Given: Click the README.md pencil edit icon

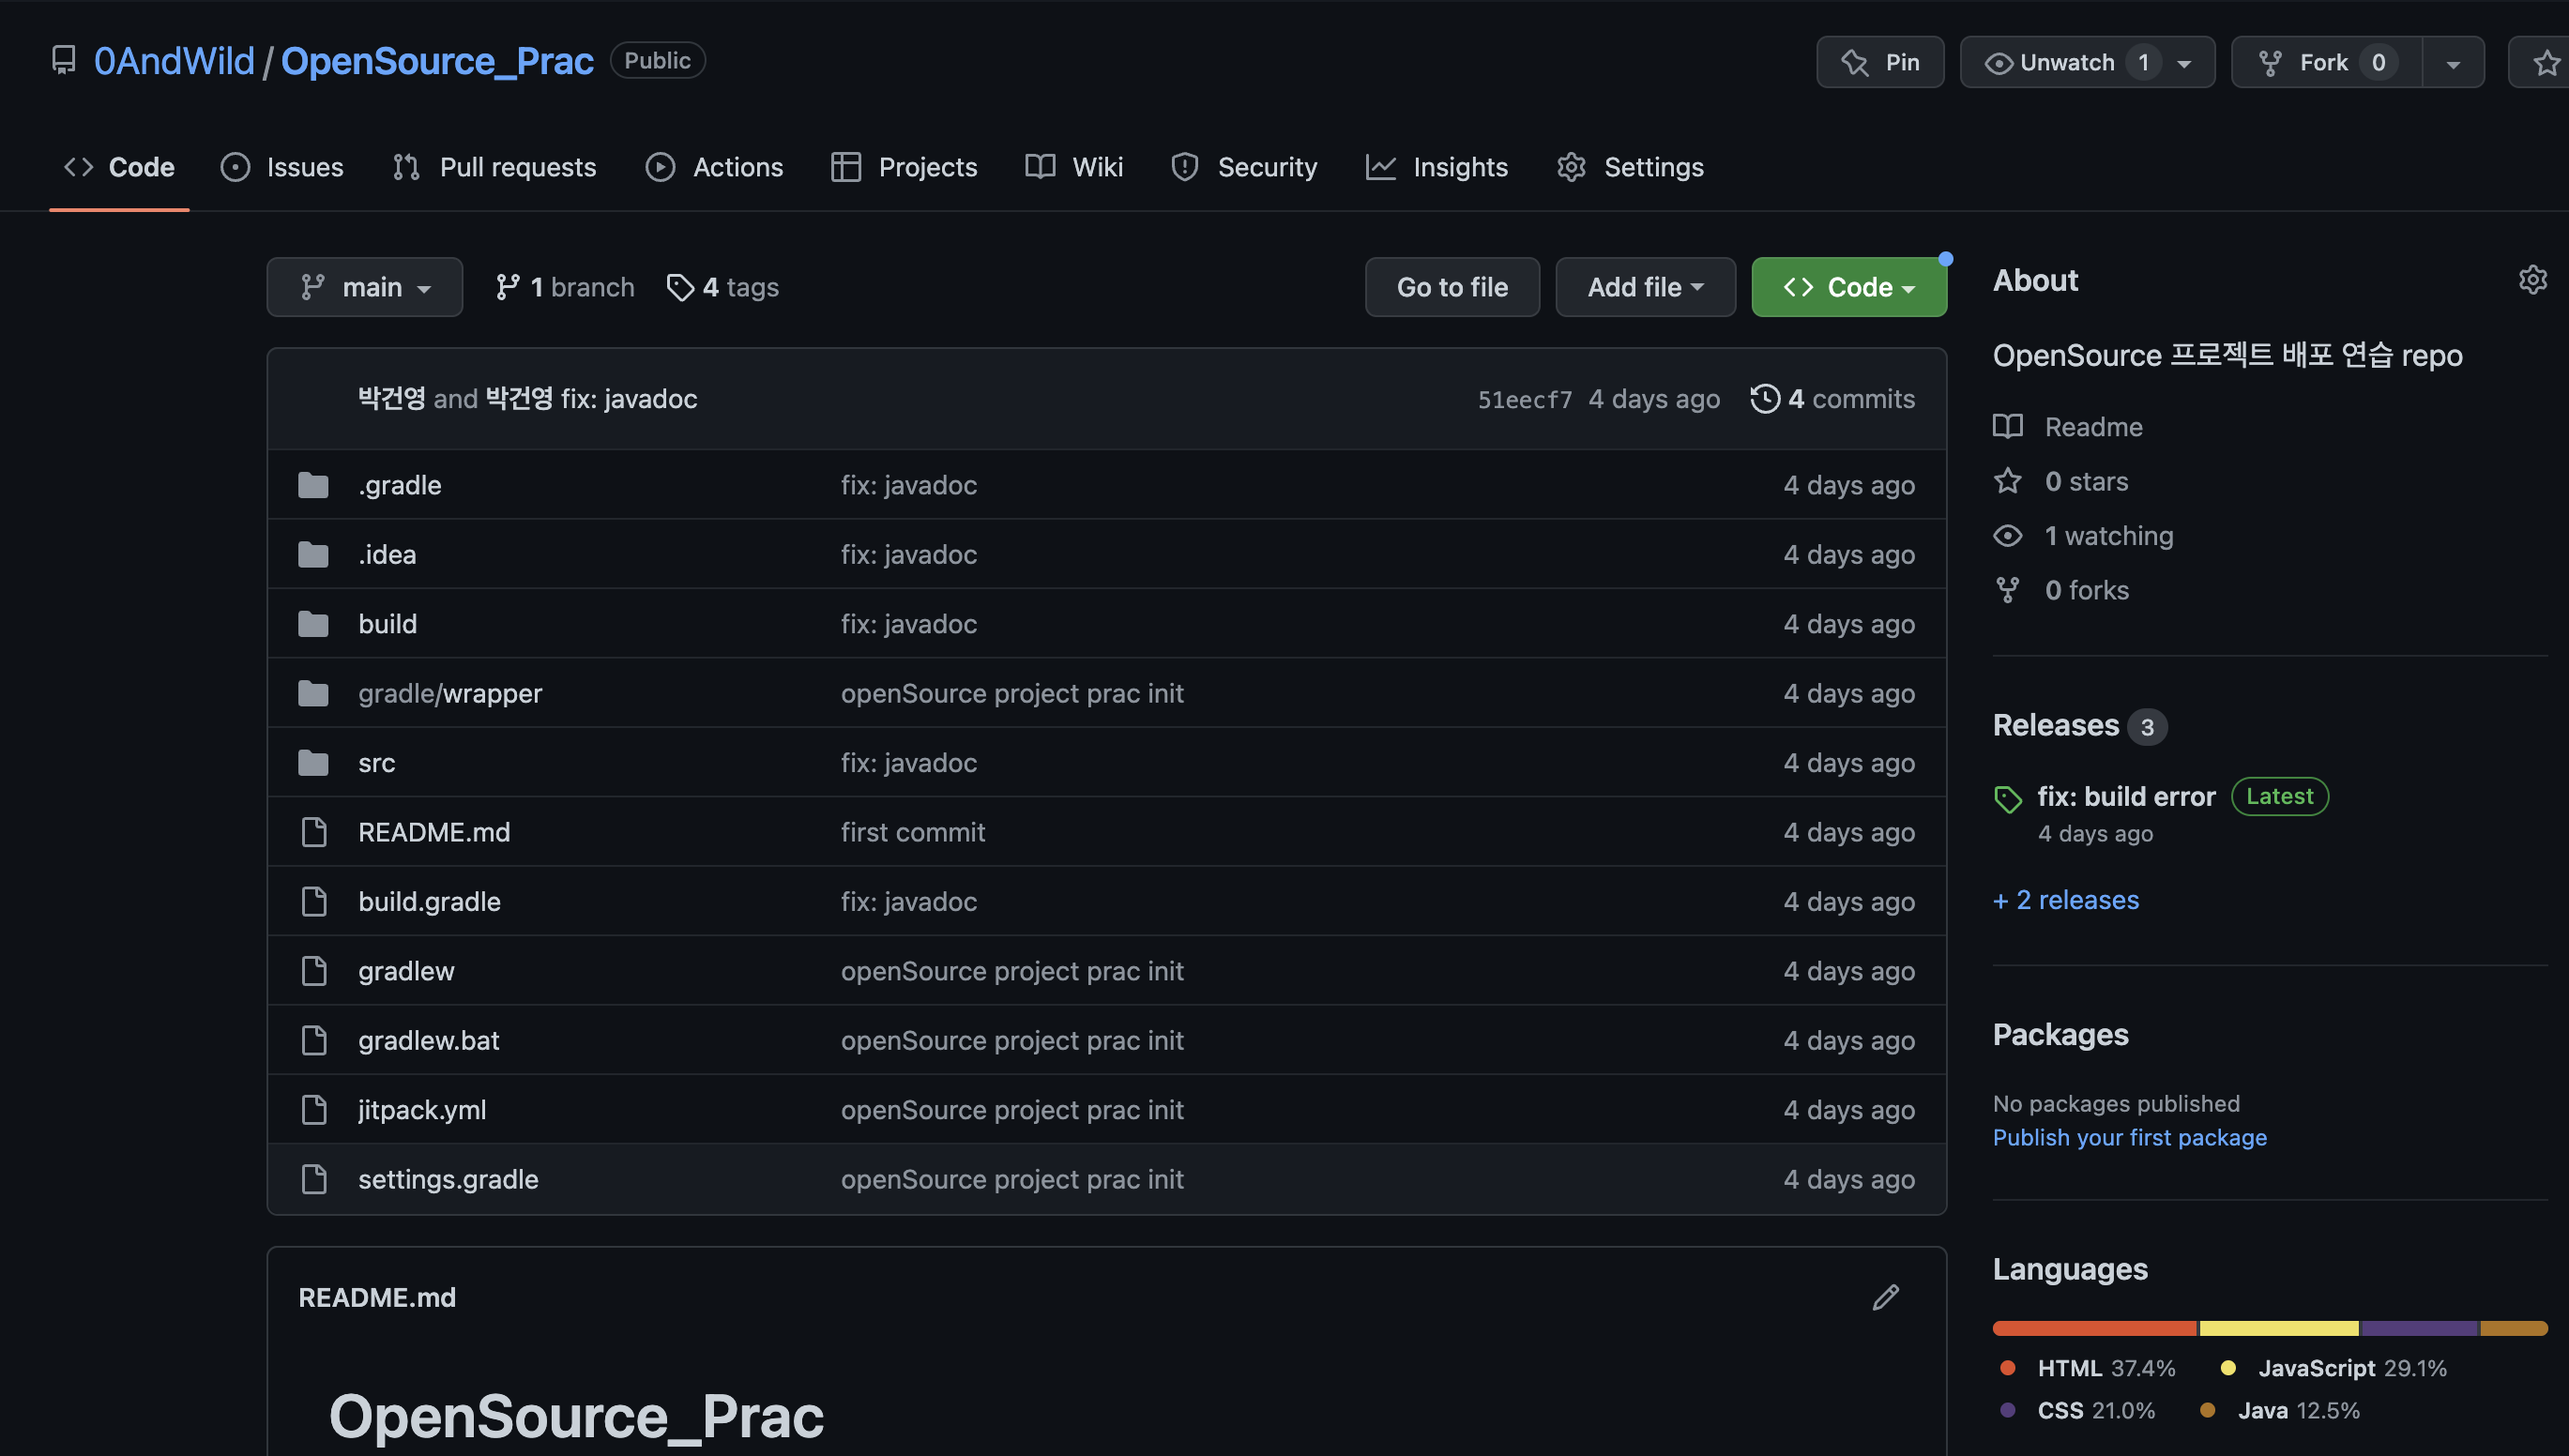Looking at the screenshot, I should click(1885, 1297).
